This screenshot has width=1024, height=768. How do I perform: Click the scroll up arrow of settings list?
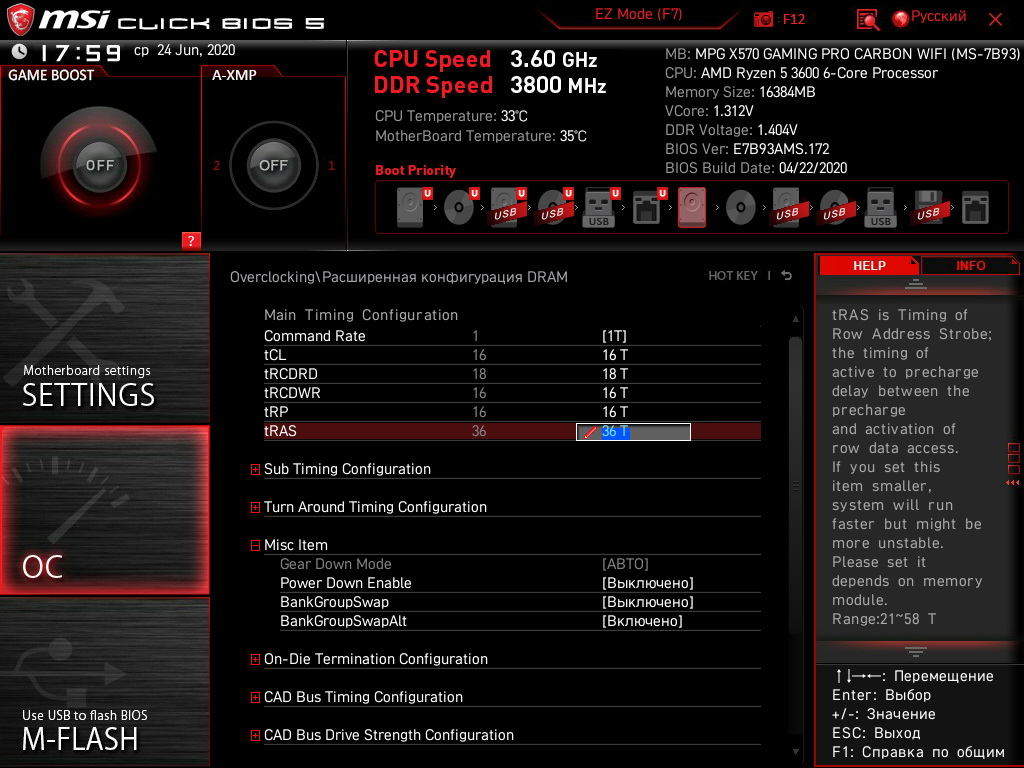(x=795, y=319)
